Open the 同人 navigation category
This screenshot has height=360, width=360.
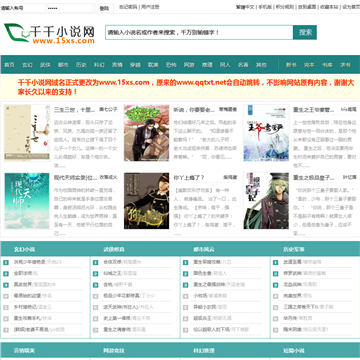pyautogui.click(x=225, y=65)
